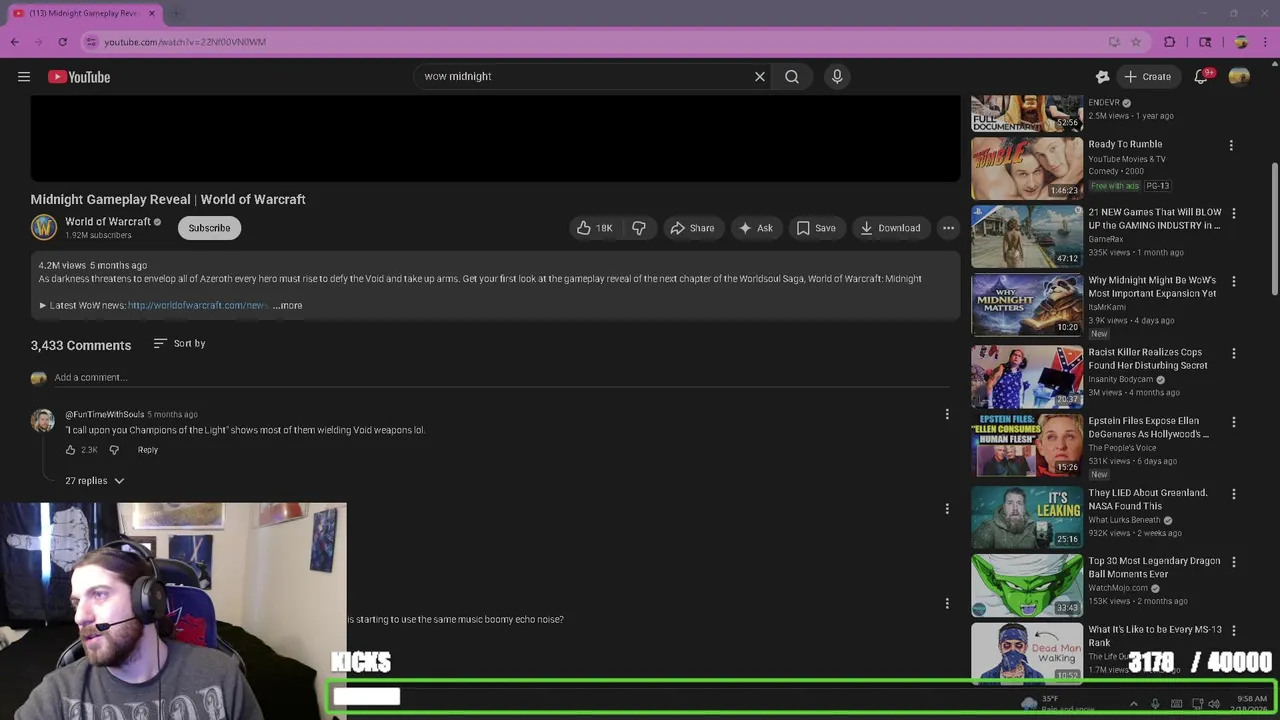
Task: Clear the search box with X icon
Action: pyautogui.click(x=760, y=76)
